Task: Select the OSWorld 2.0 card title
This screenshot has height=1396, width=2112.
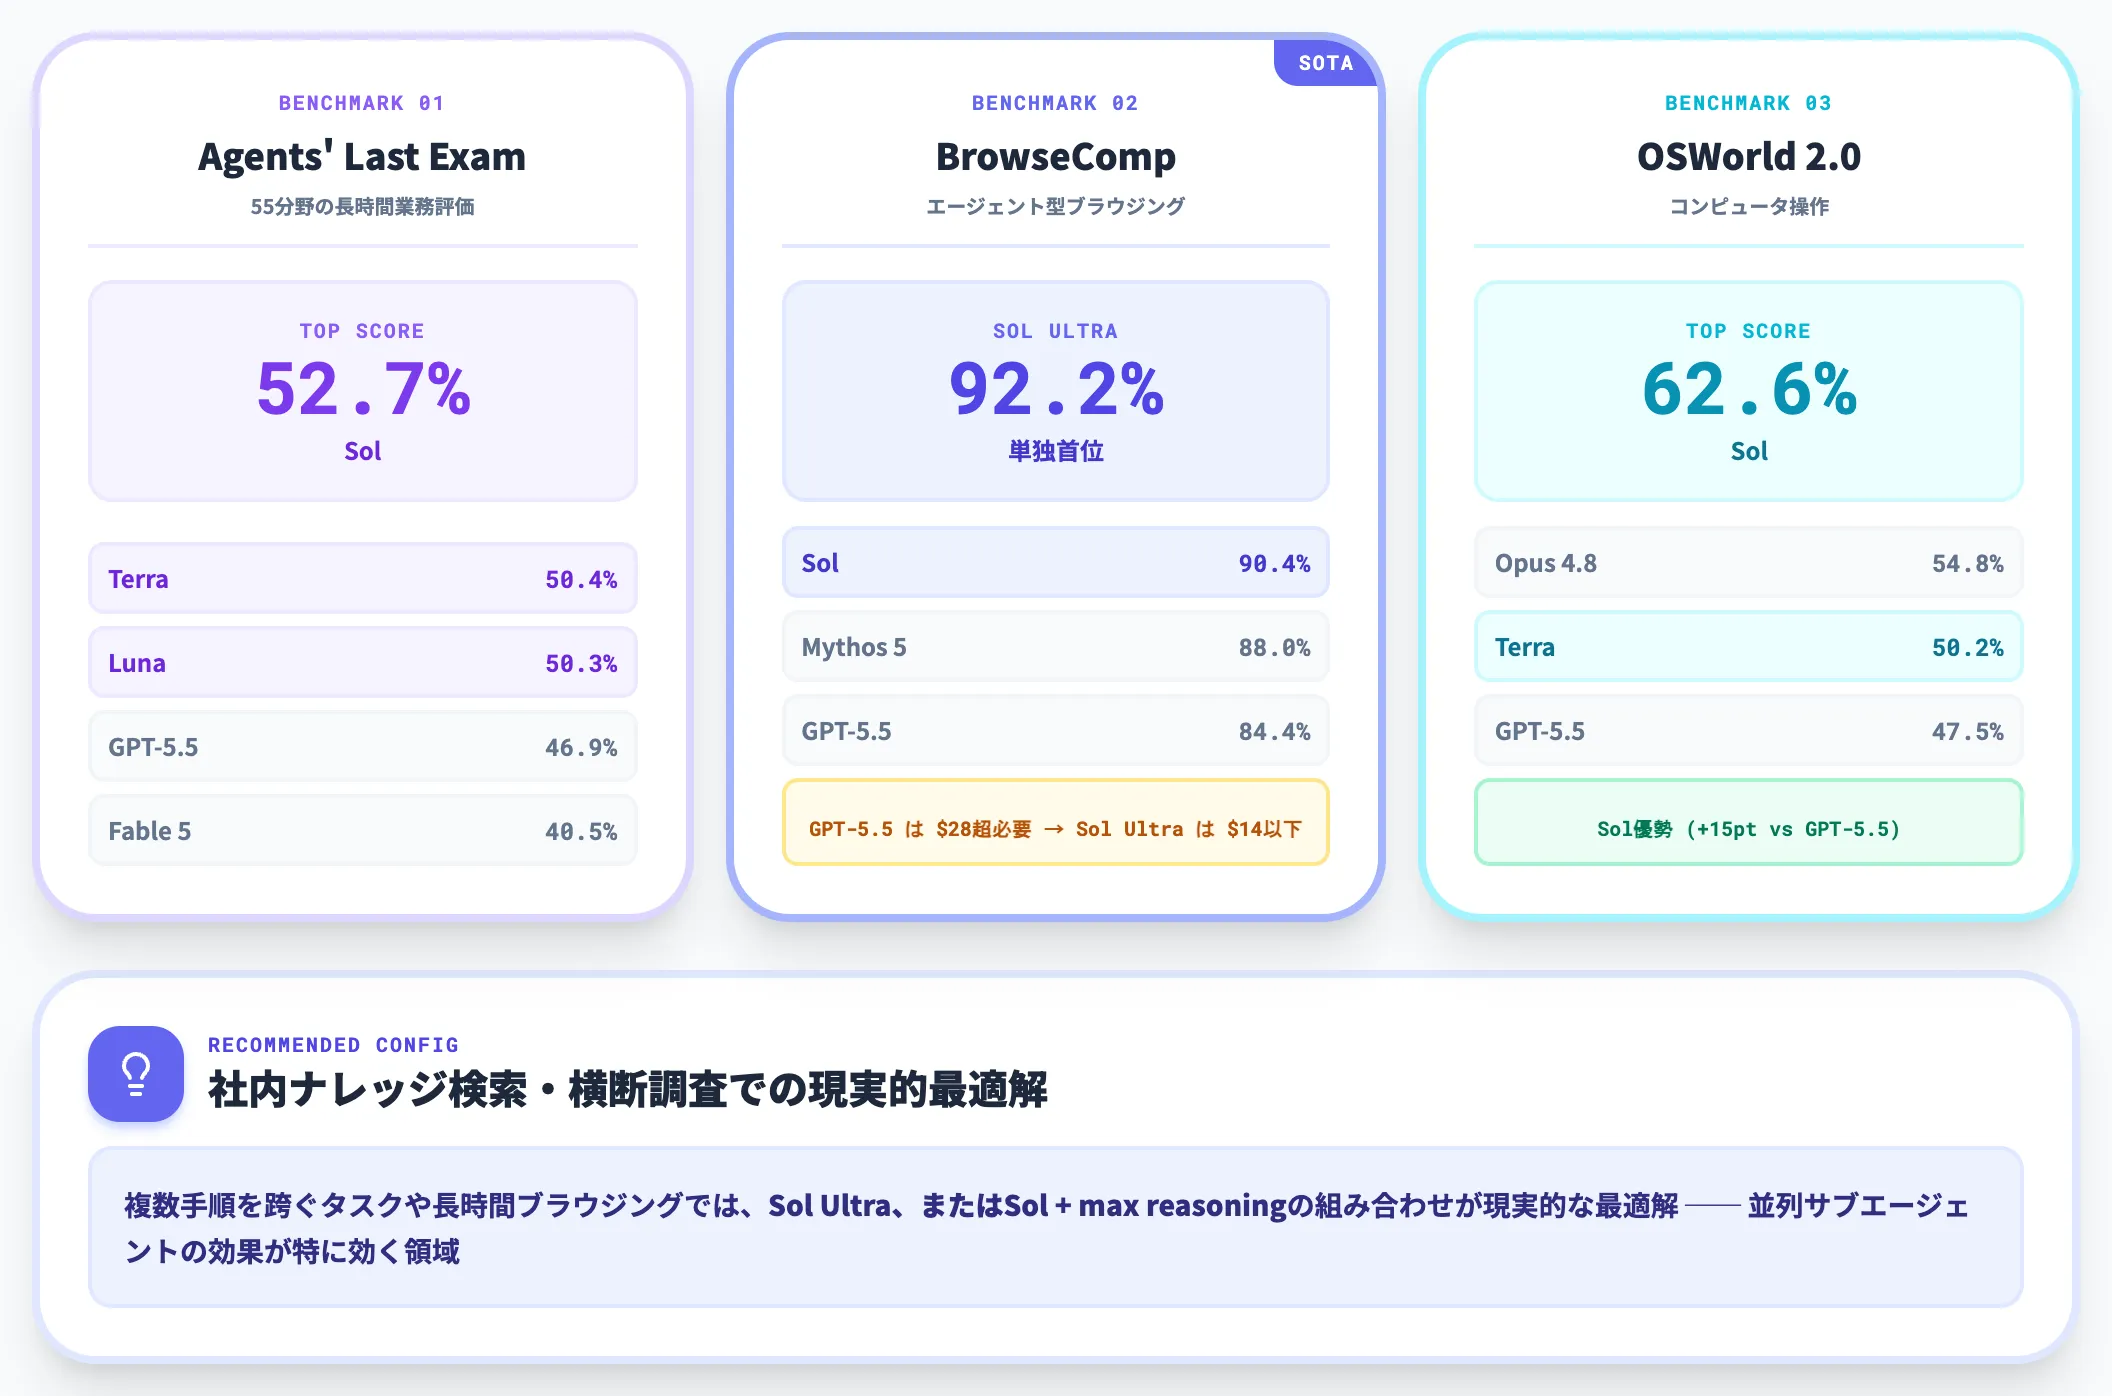Action: [x=1749, y=157]
